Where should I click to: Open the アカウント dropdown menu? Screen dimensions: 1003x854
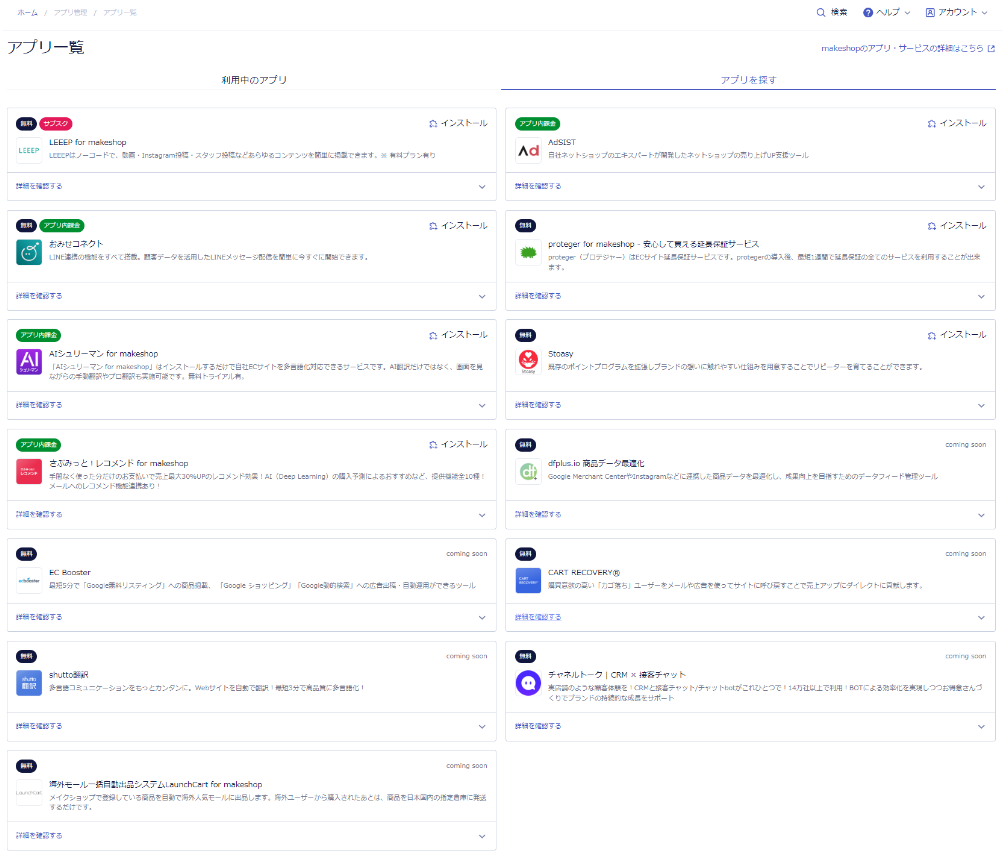[x=956, y=12]
